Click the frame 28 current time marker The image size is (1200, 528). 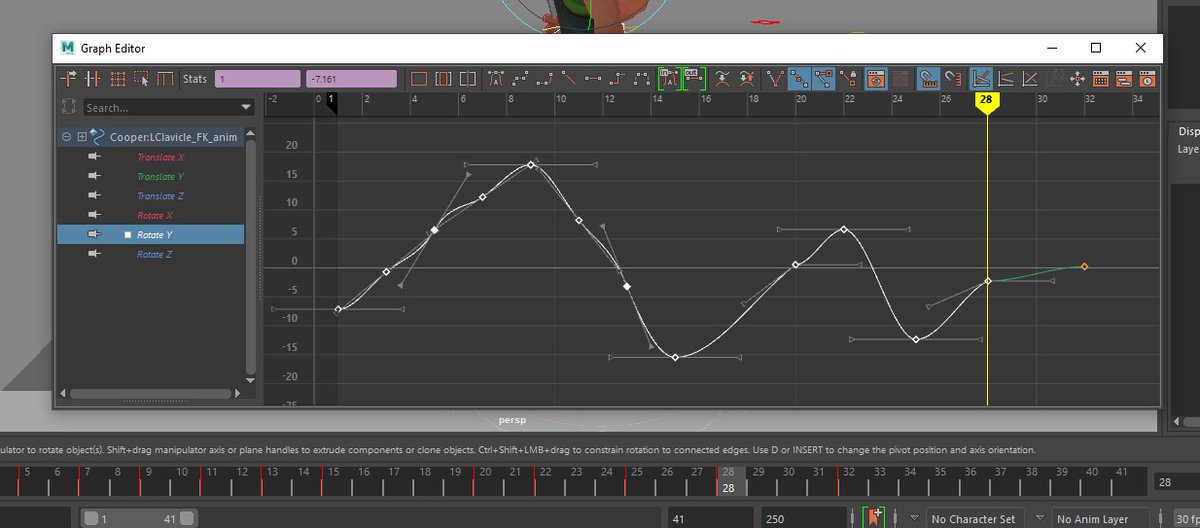tap(986, 101)
